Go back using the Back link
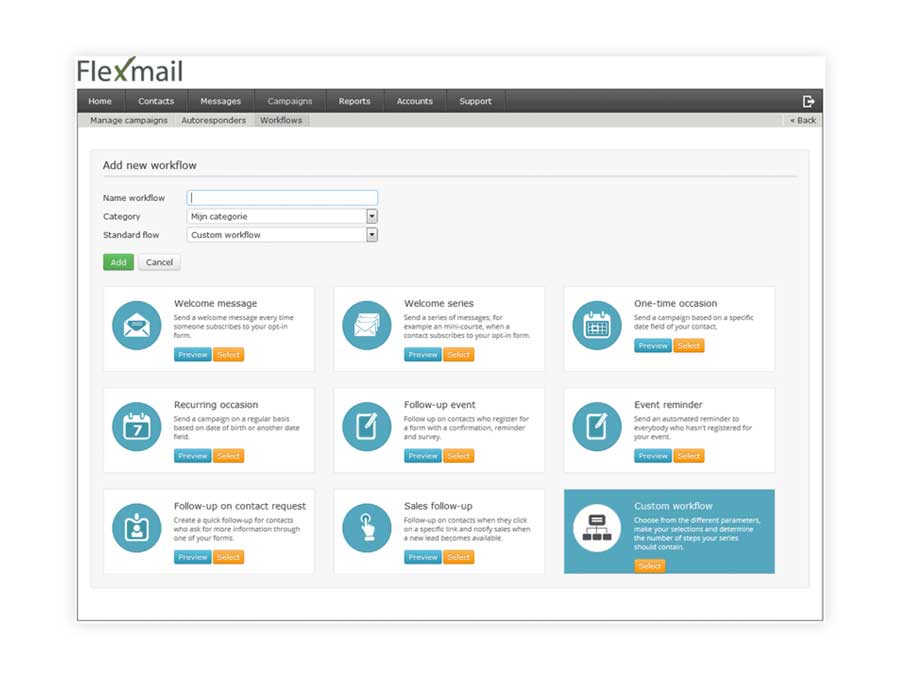 tap(803, 120)
